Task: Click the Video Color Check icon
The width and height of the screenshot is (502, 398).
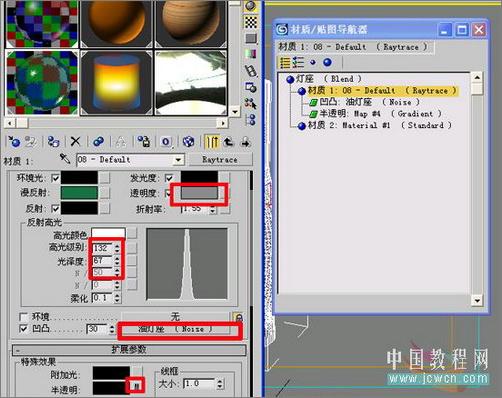Action: tap(251, 54)
